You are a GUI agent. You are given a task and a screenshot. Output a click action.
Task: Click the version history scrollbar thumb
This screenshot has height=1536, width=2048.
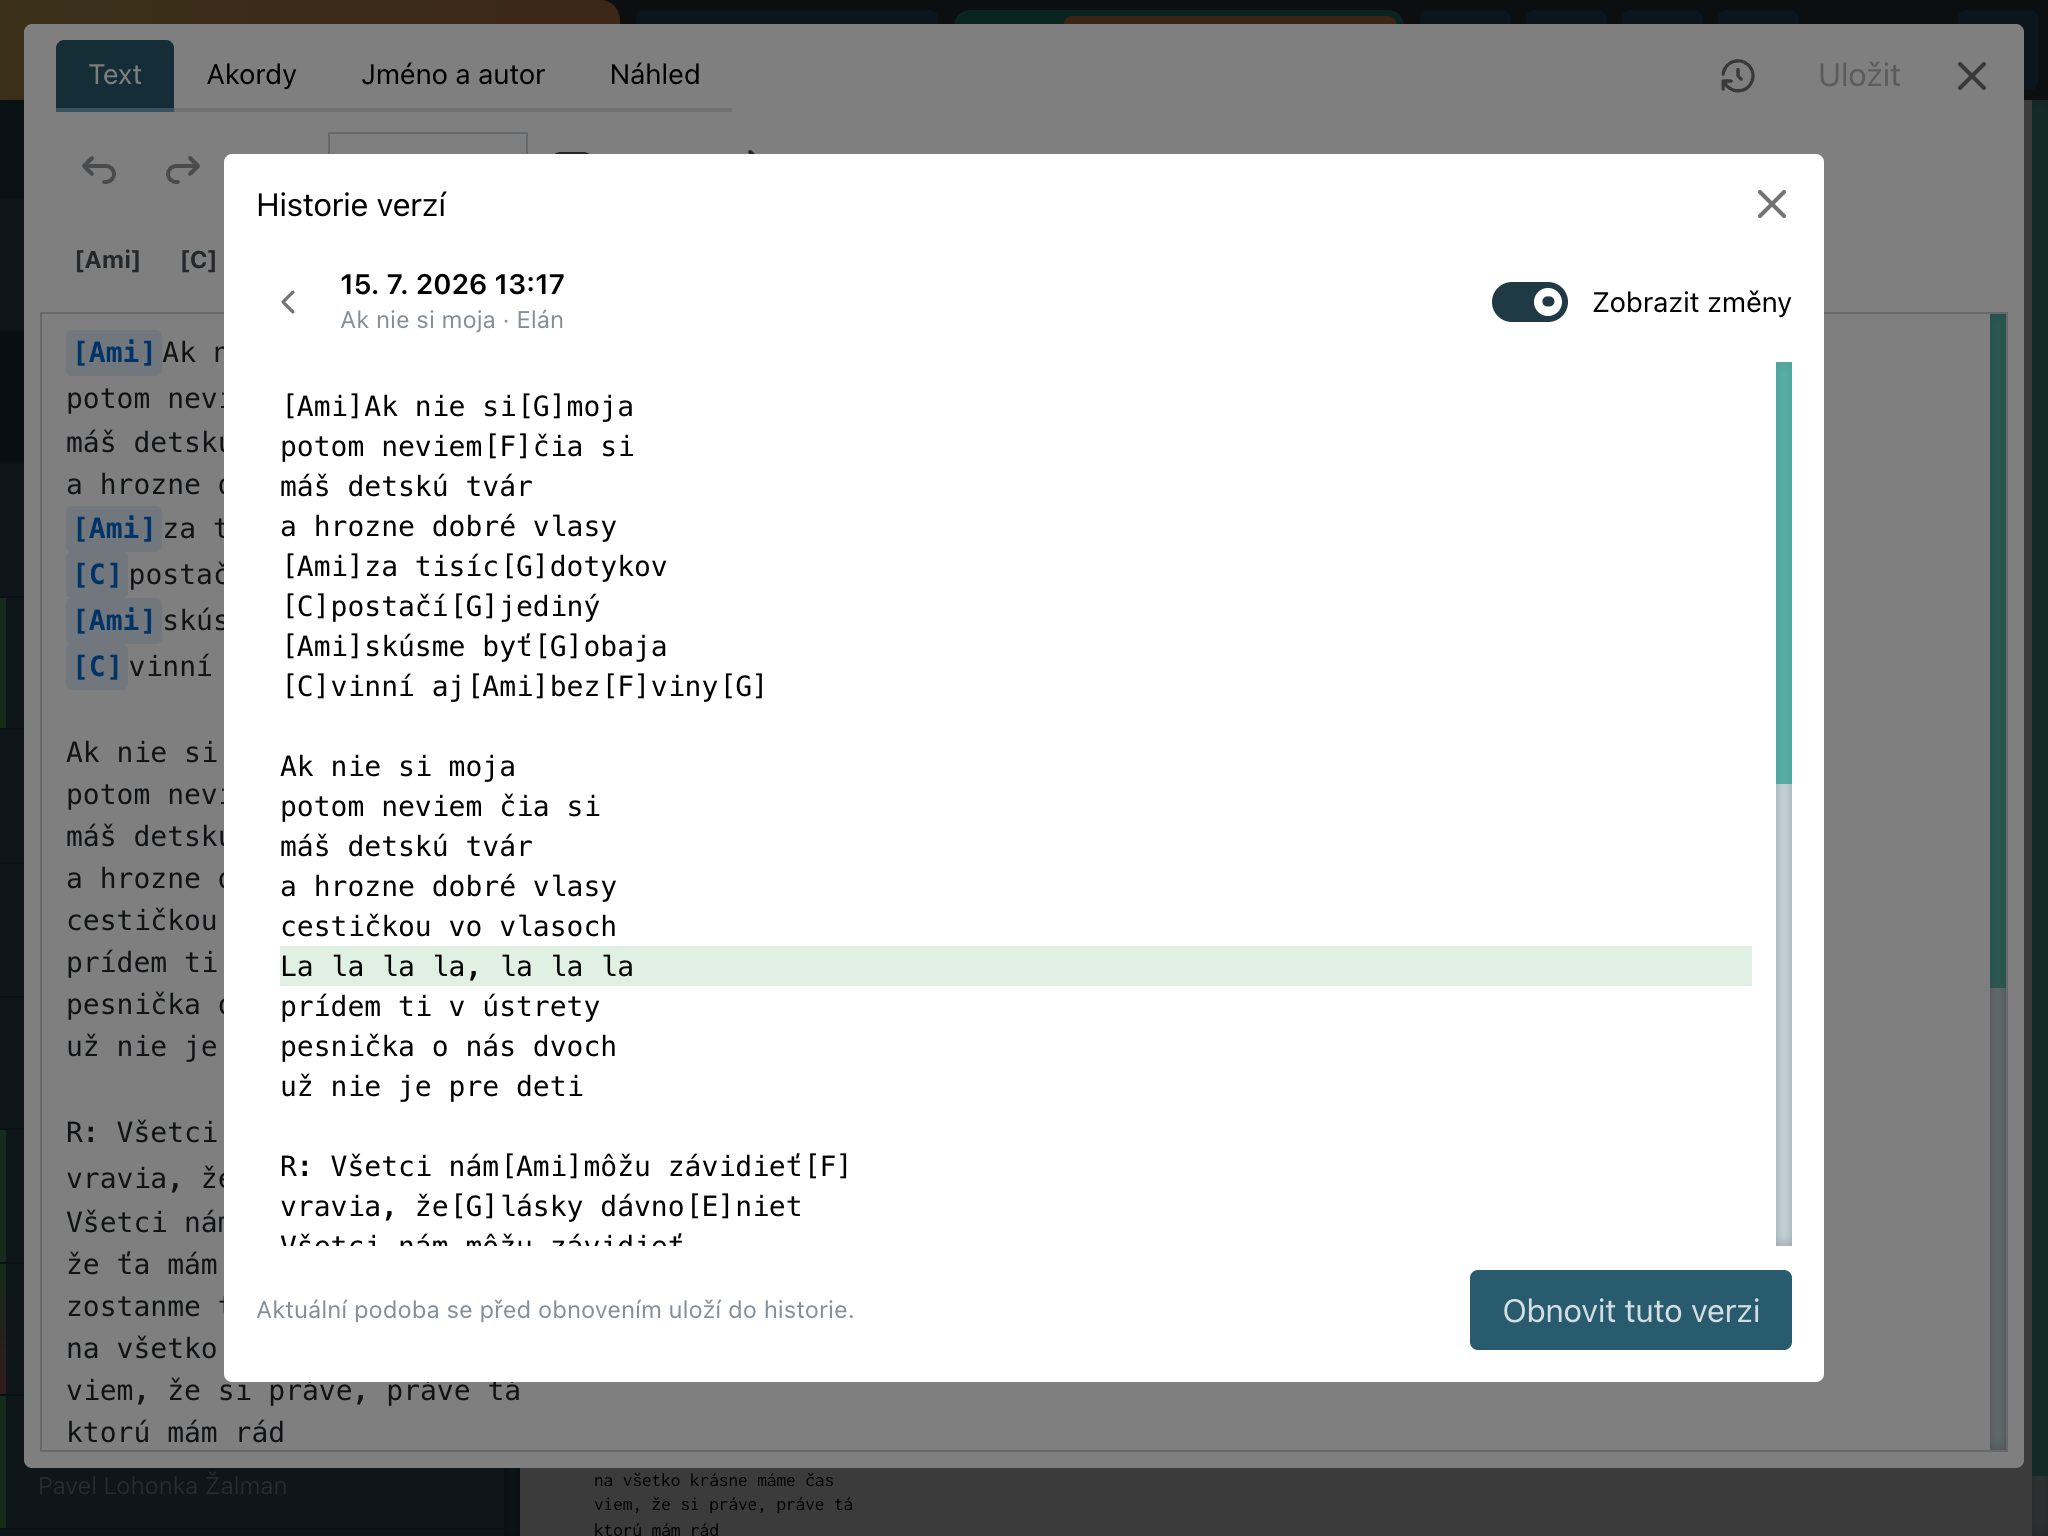tap(1783, 572)
